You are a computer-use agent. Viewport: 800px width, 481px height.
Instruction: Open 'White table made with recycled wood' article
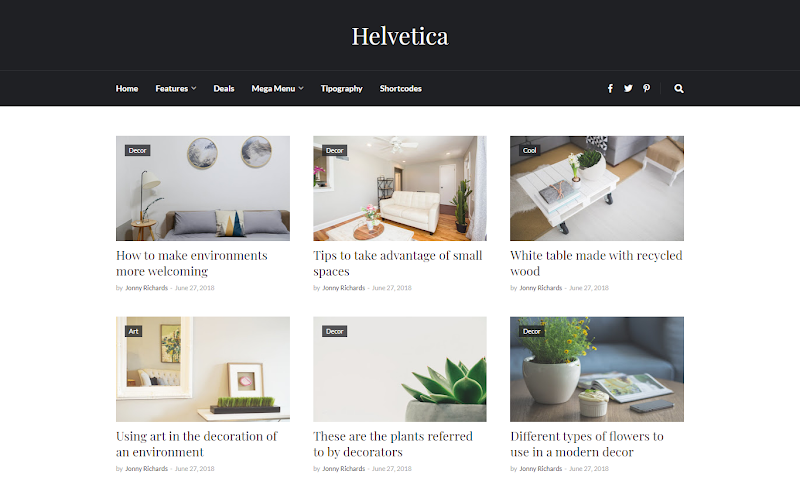click(596, 263)
